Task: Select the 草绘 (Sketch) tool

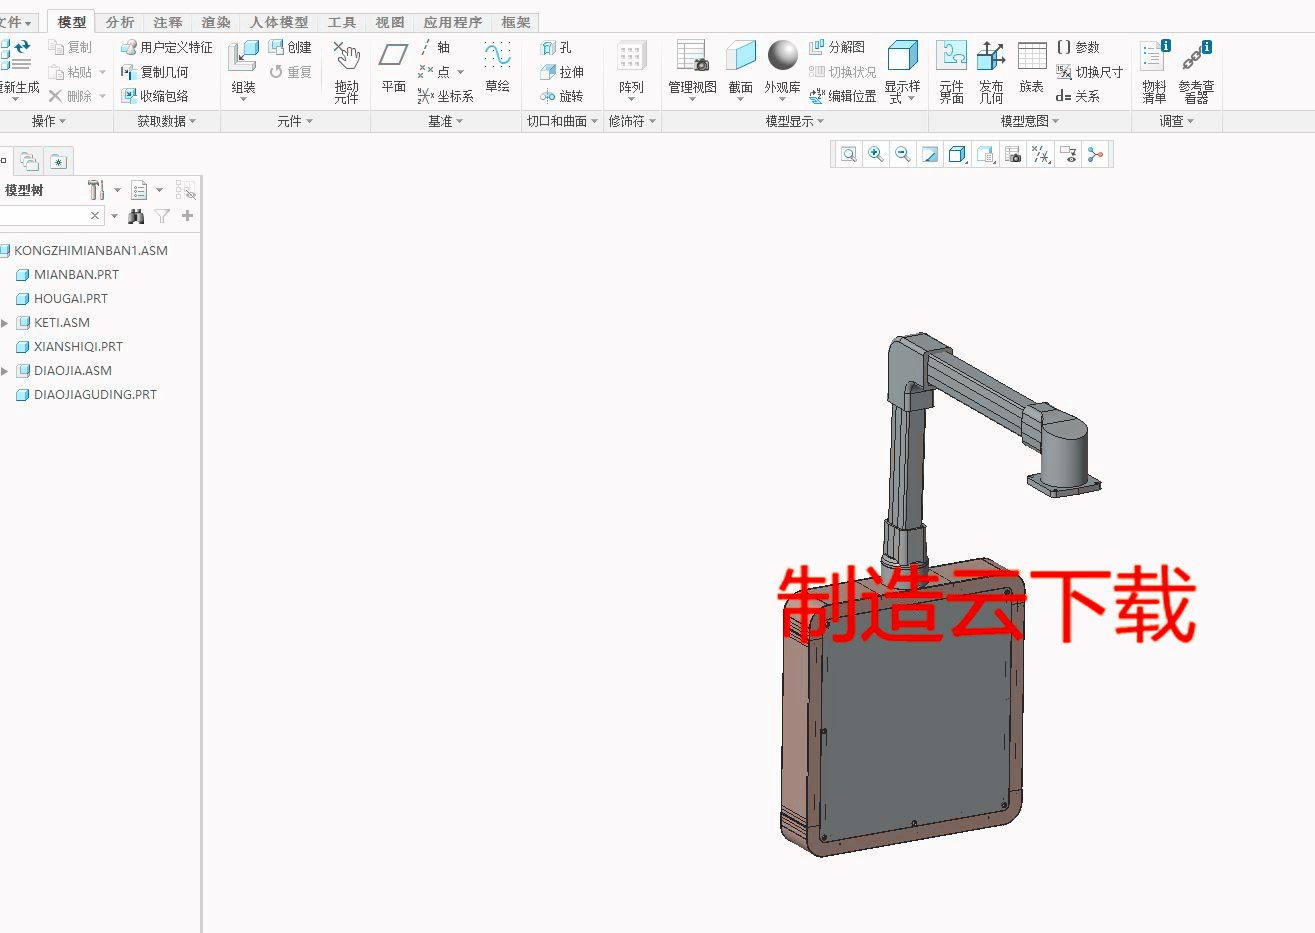Action: click(498, 70)
